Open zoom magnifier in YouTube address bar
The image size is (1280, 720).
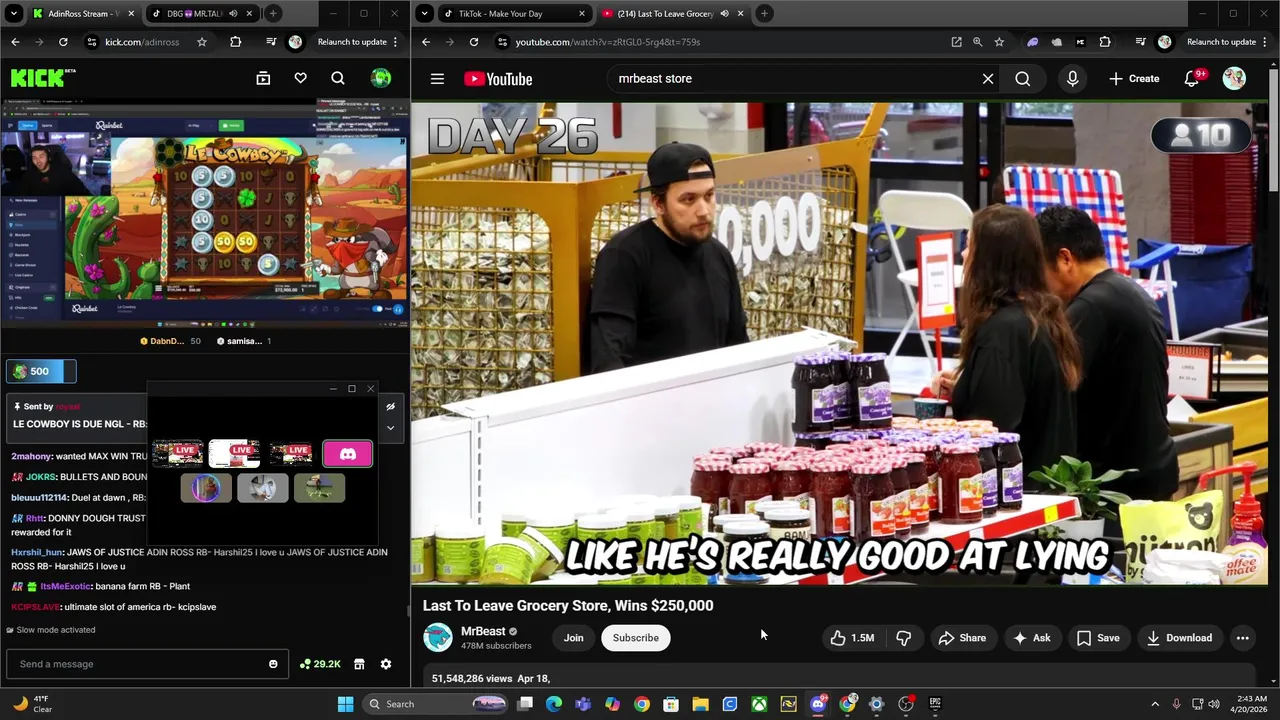[x=978, y=42]
